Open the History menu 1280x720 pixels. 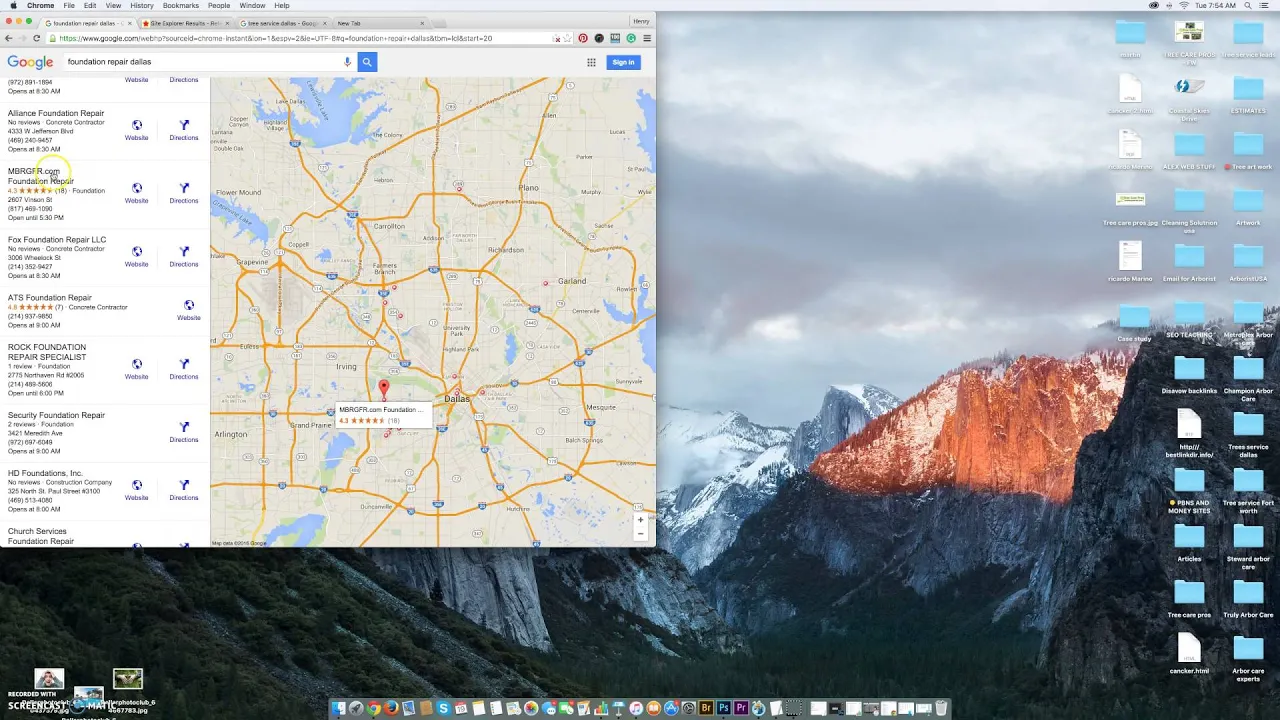(x=142, y=5)
